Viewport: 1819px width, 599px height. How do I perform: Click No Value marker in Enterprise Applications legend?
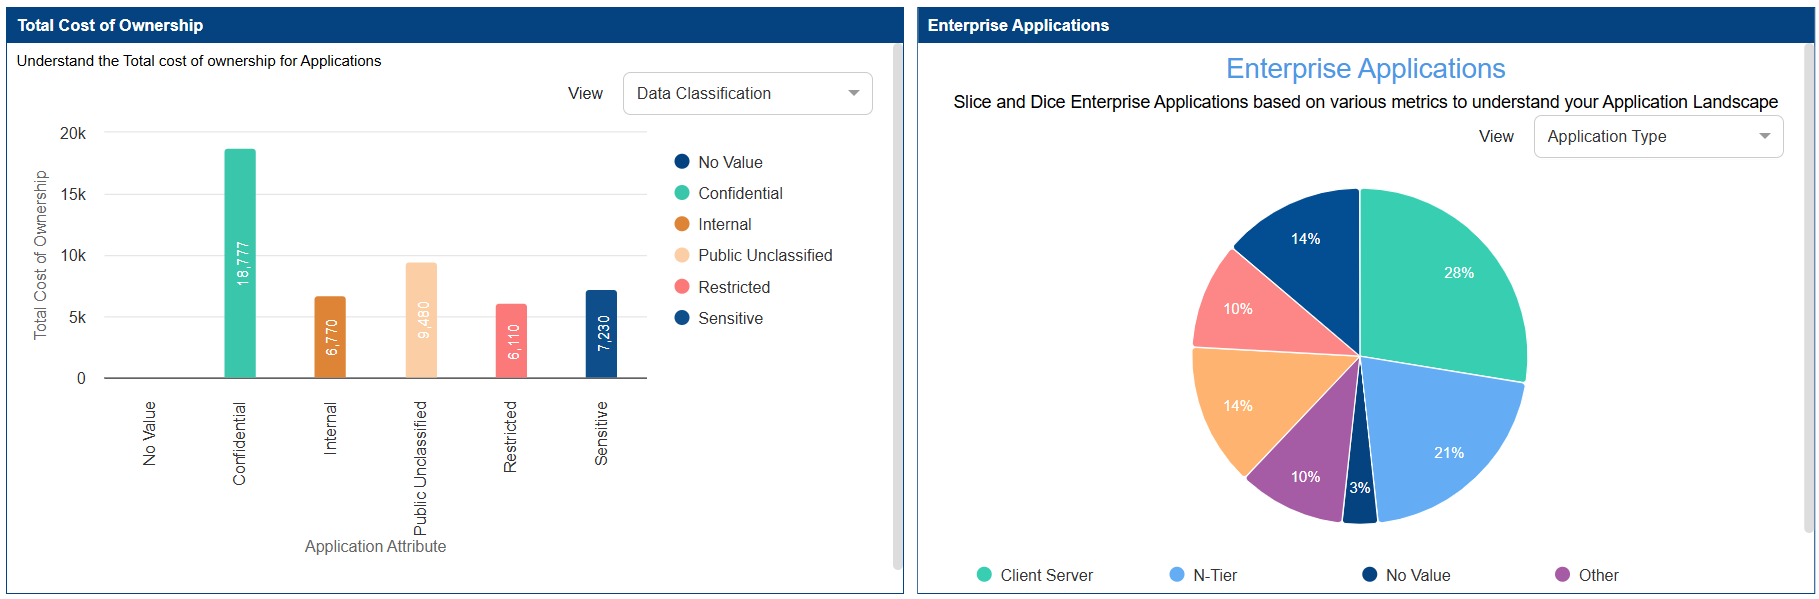pos(1370,575)
